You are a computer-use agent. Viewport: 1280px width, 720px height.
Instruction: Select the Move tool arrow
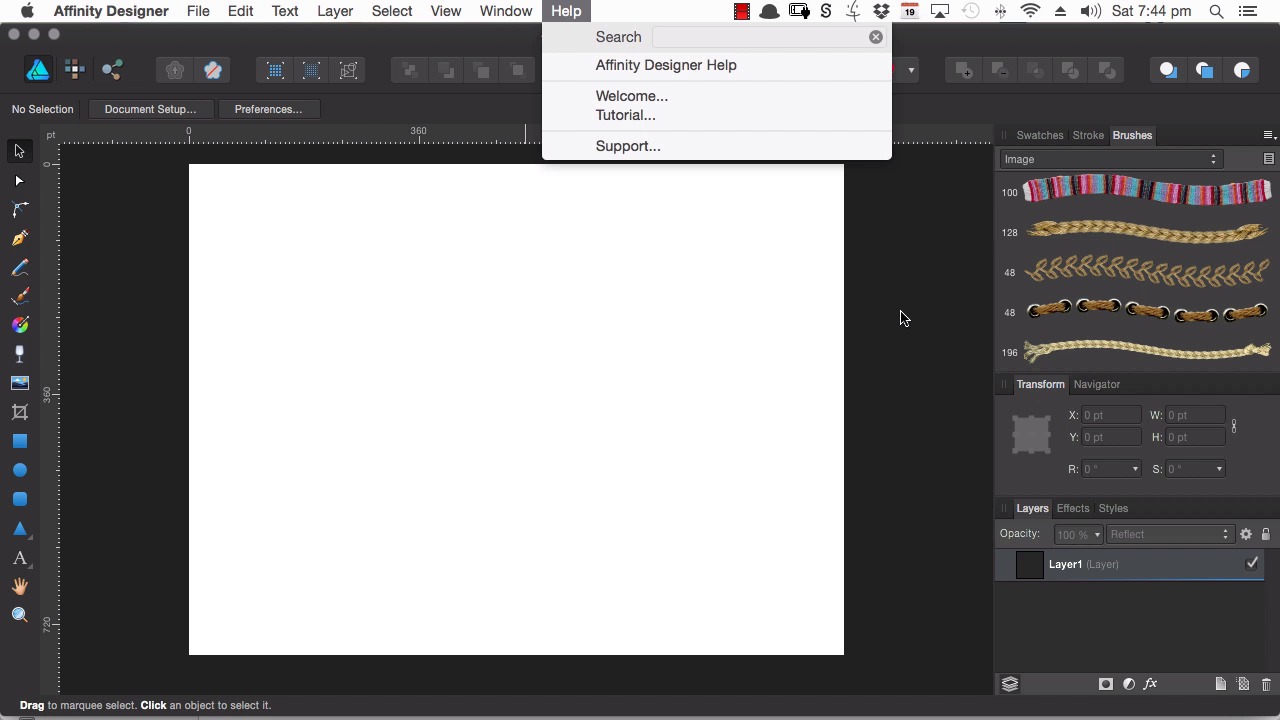[19, 151]
